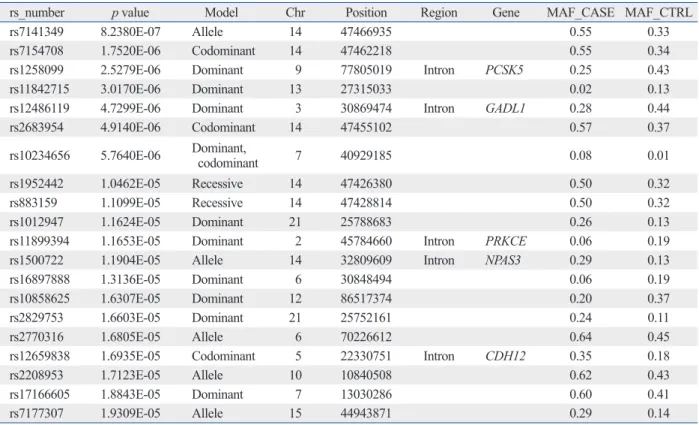
Task: Click the PCSK5 gene name
Action: pyautogui.click(x=504, y=70)
